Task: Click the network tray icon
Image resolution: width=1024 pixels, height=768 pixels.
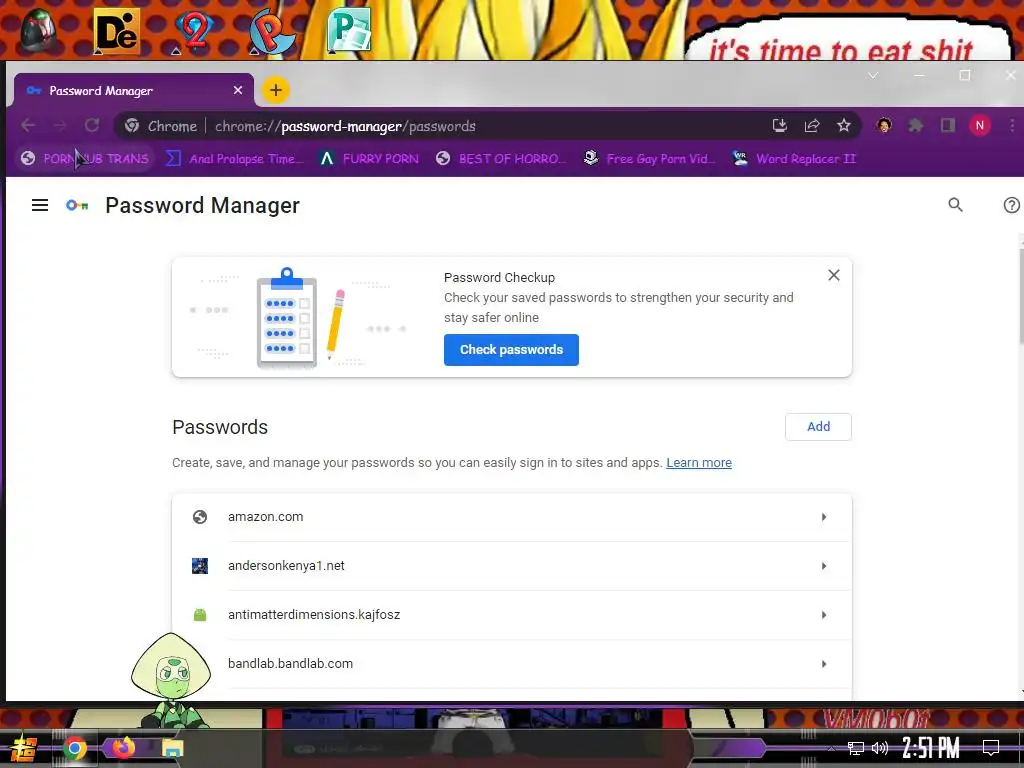Action: pos(855,748)
